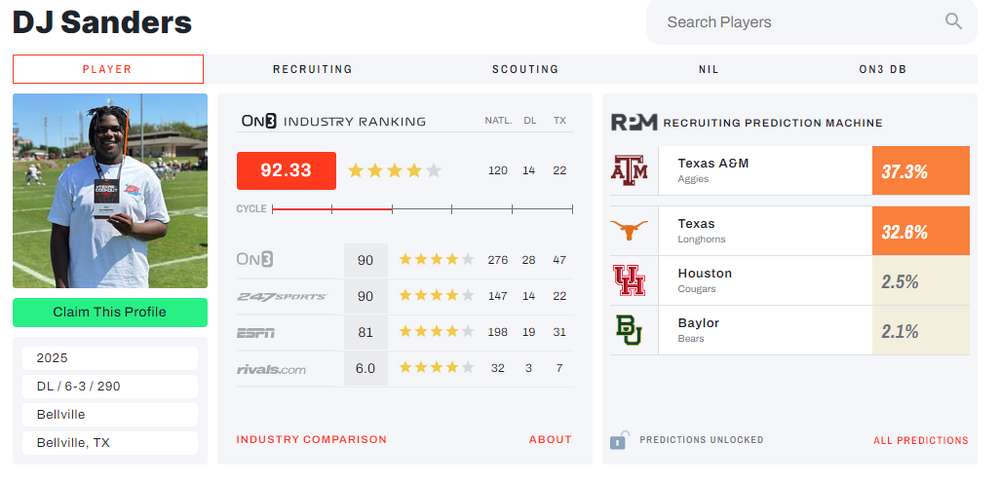Click the 247Sports logo in rankings
The image size is (1000, 481).
[x=281, y=297]
